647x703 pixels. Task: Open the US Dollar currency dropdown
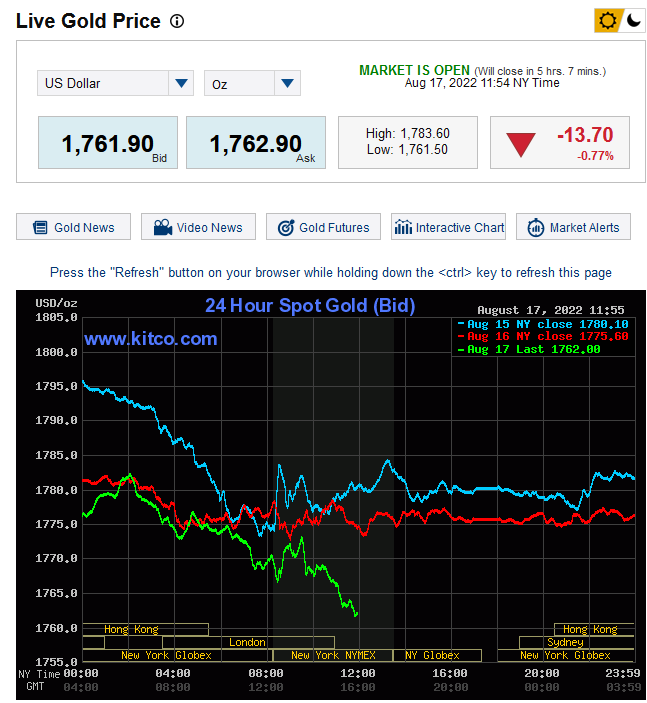point(115,83)
